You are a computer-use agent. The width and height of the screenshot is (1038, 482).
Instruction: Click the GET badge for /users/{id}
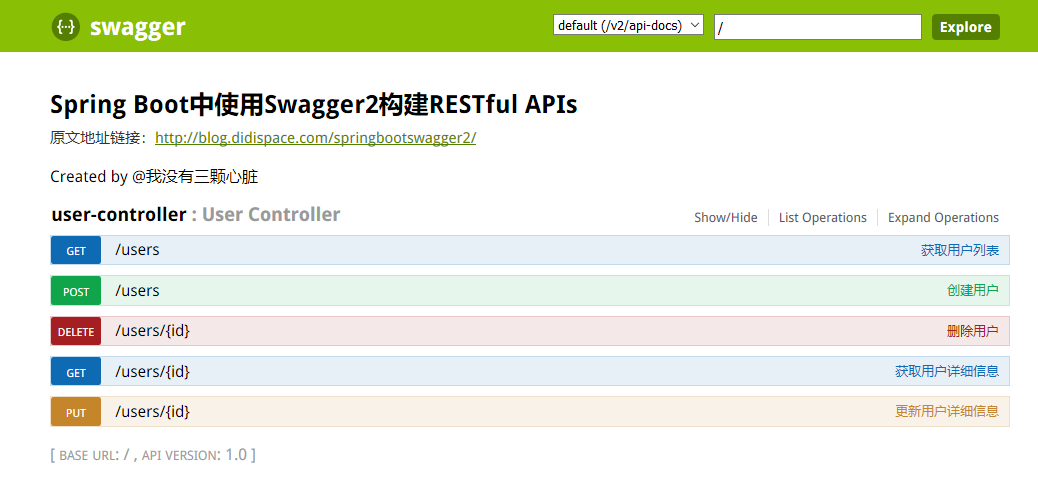(x=76, y=372)
